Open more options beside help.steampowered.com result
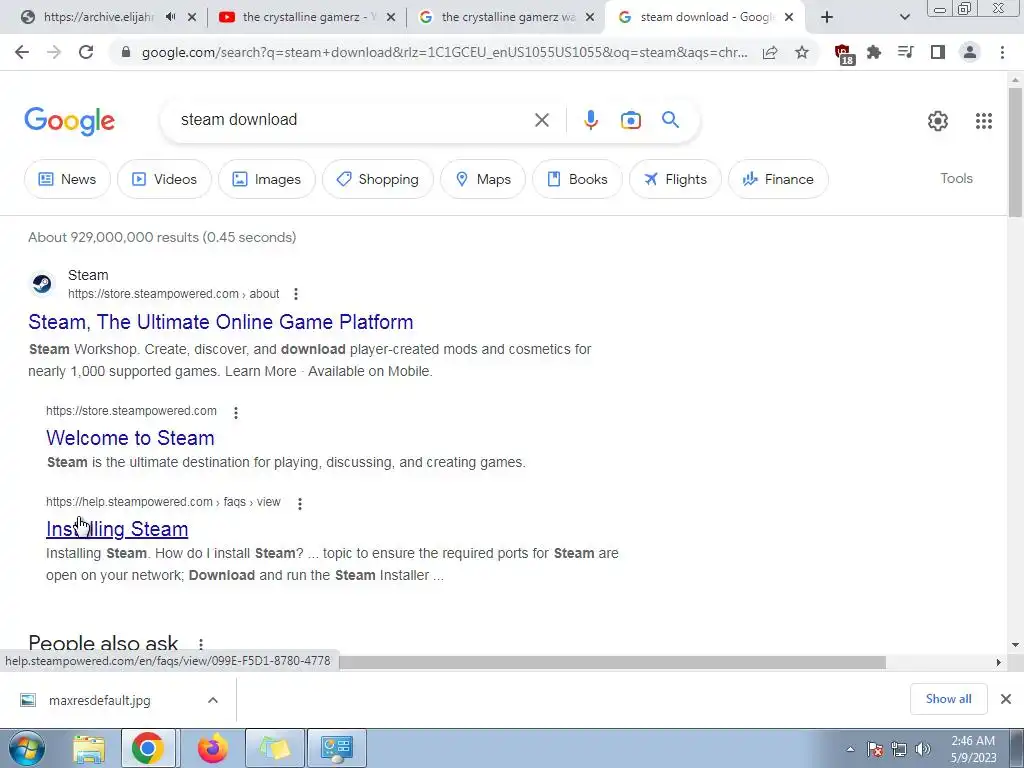The height and width of the screenshot is (768, 1024). 300,504
